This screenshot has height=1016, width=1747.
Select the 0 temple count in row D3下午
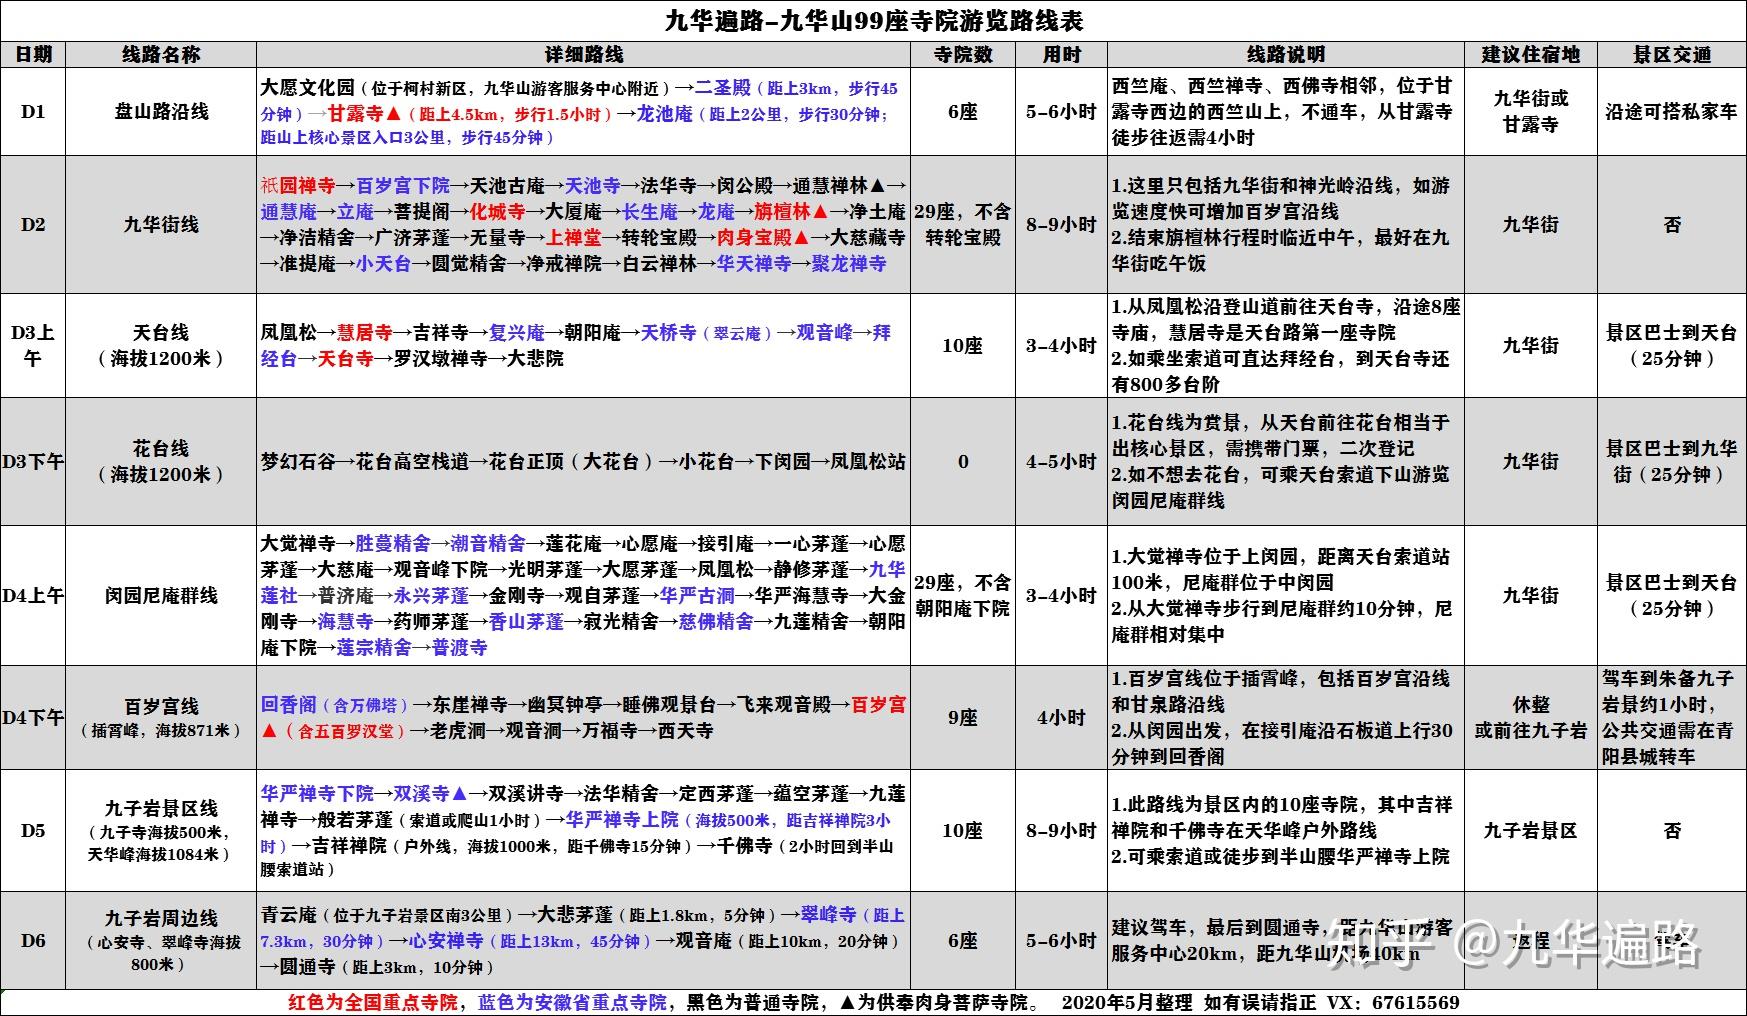[963, 461]
